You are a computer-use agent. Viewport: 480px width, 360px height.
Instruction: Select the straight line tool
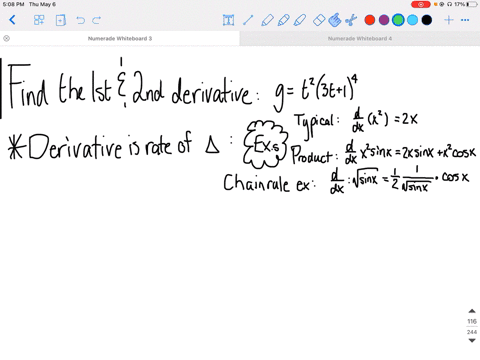248,20
